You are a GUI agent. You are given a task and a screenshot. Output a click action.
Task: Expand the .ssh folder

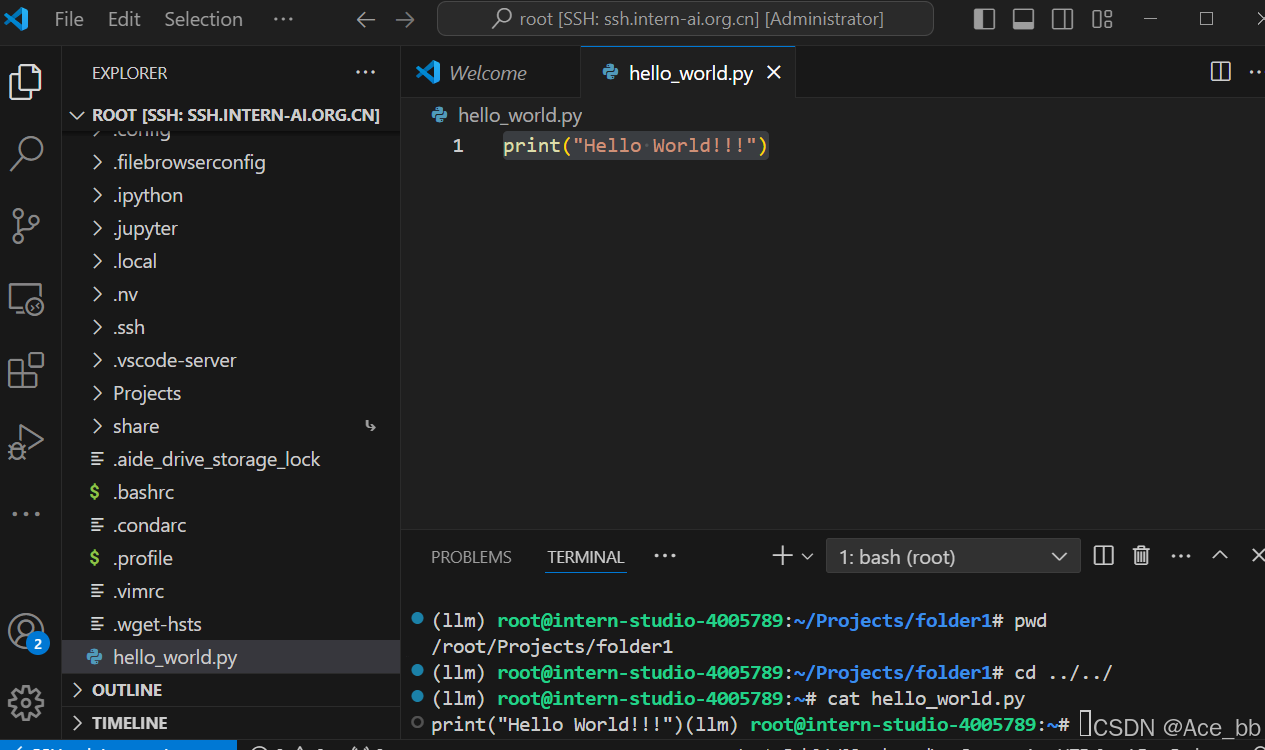[231, 327]
